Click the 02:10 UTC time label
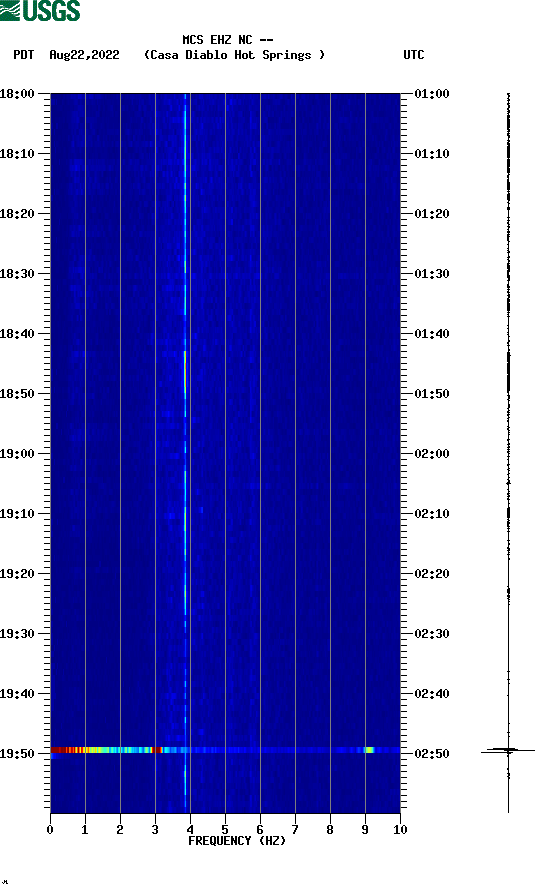 point(432,514)
